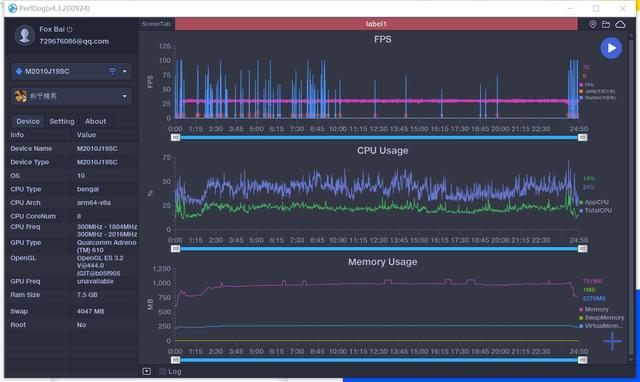Click the cloud upload icon
Image resolution: width=640 pixels, height=382 pixels.
click(620, 24)
